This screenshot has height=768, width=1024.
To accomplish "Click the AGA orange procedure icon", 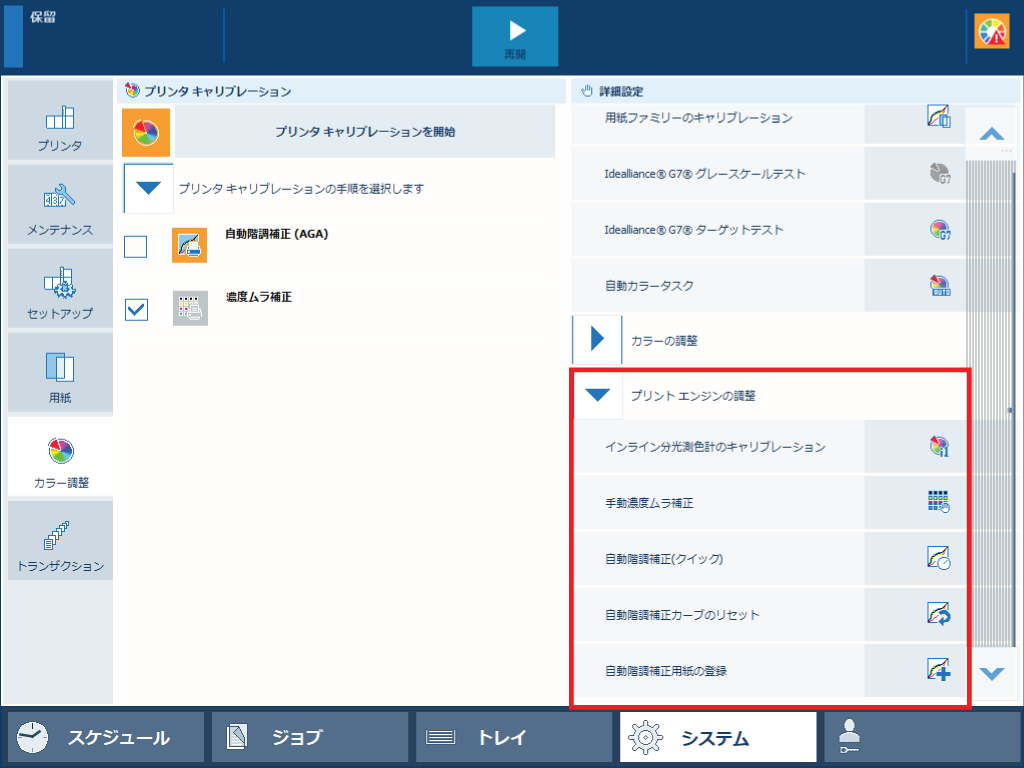I will tap(189, 246).
